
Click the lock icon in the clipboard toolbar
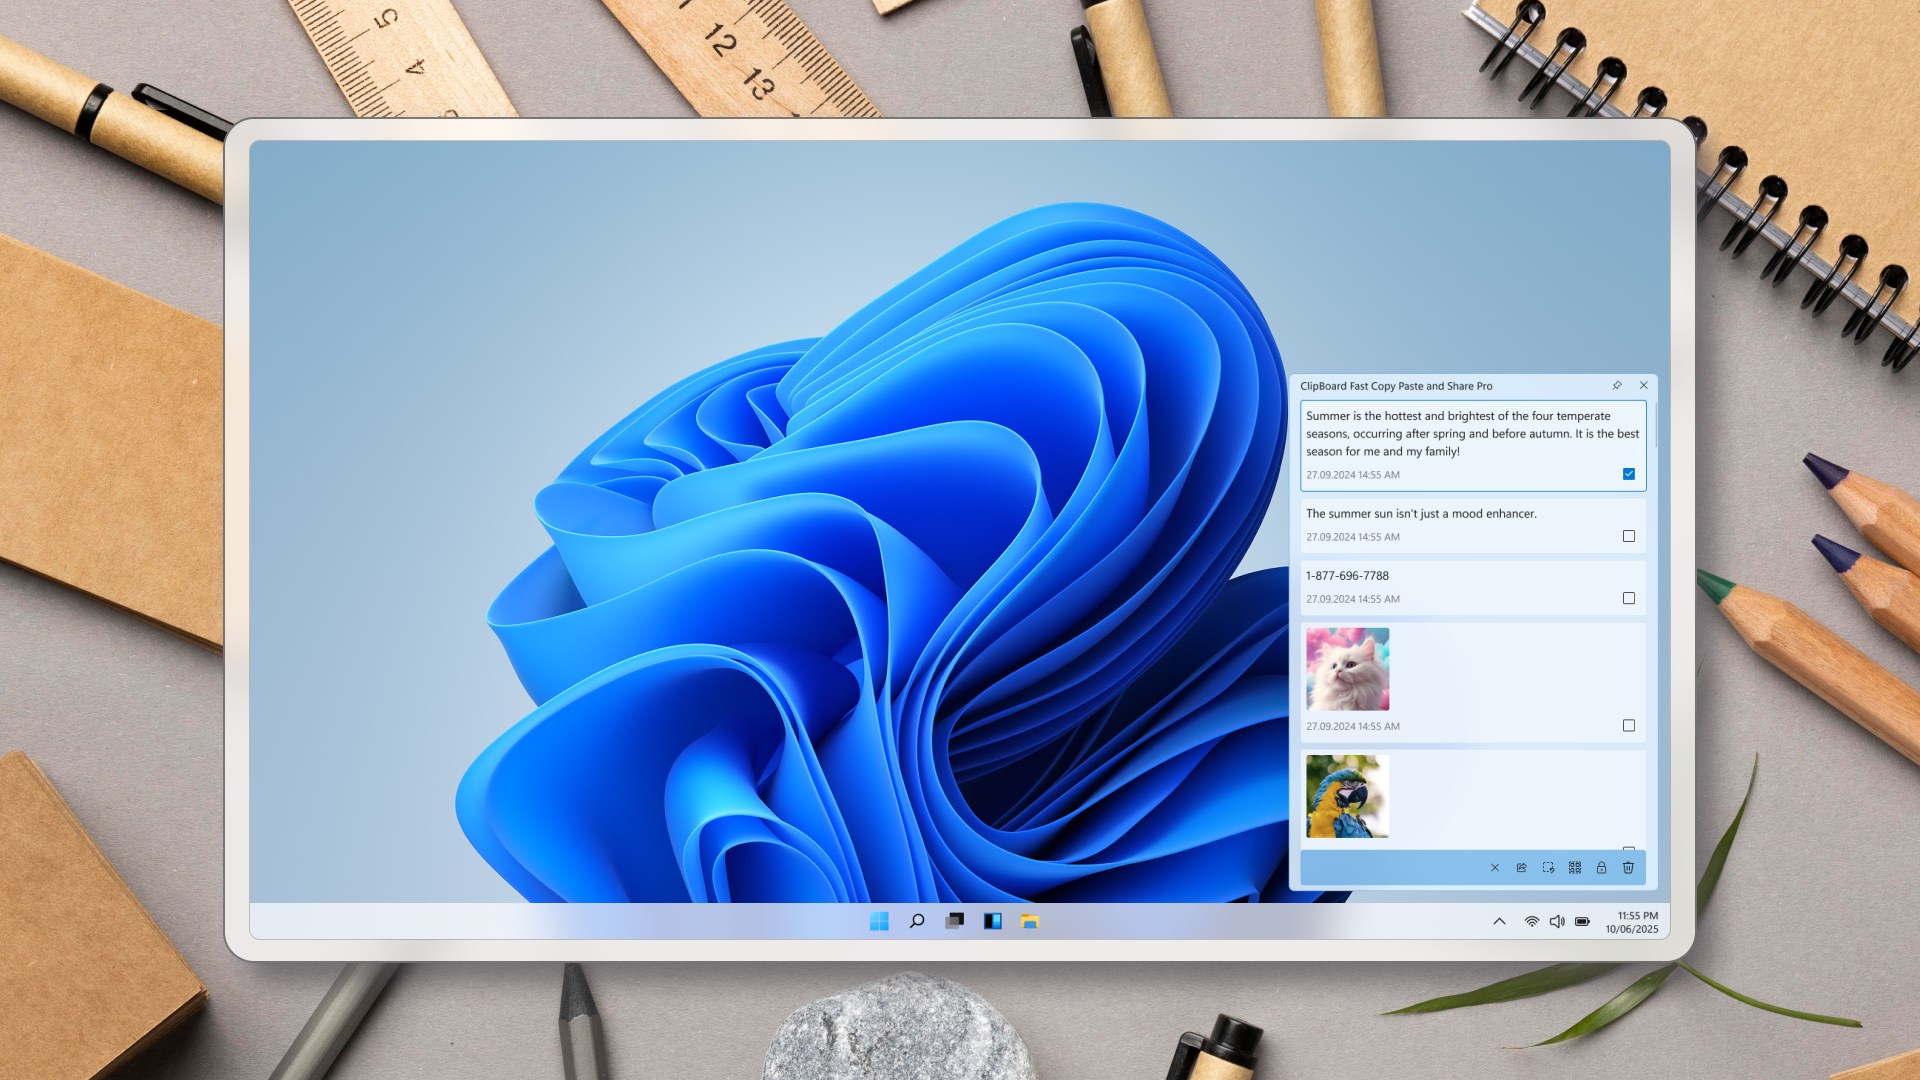click(x=1601, y=868)
